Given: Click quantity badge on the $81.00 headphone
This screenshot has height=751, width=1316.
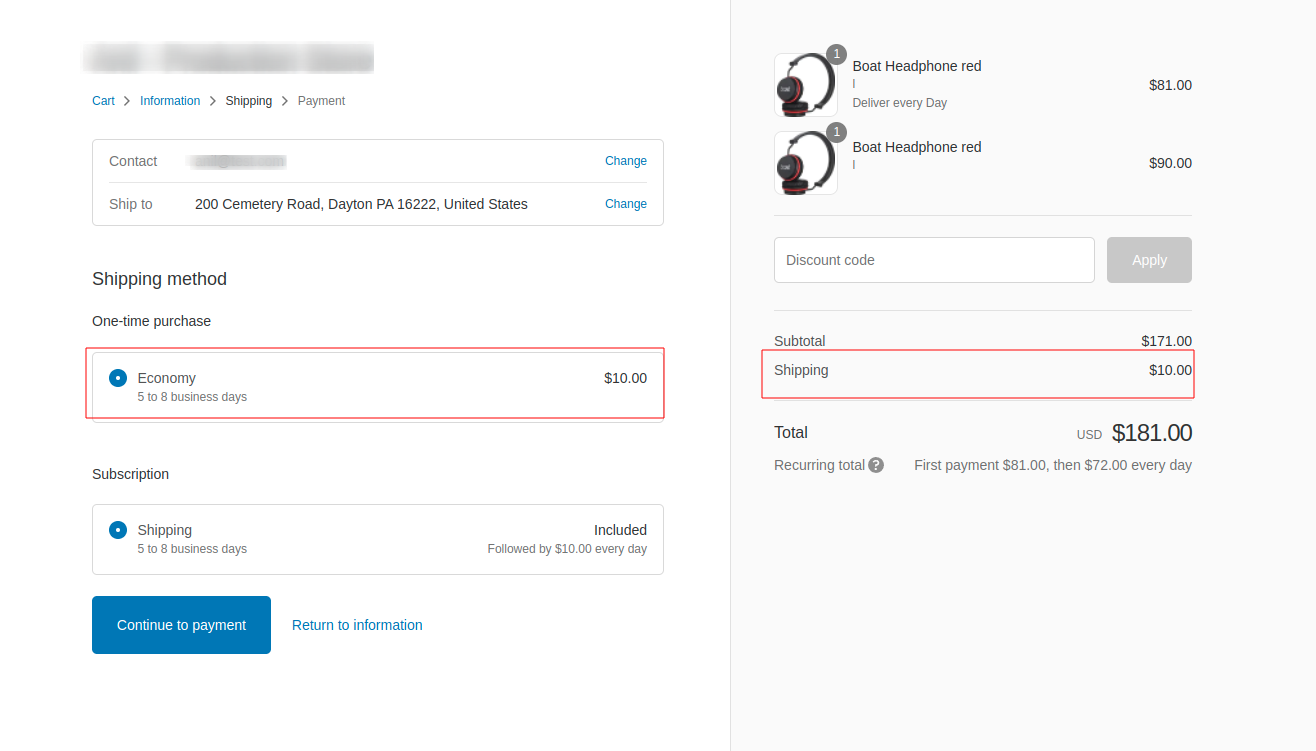Looking at the screenshot, I should [837, 54].
